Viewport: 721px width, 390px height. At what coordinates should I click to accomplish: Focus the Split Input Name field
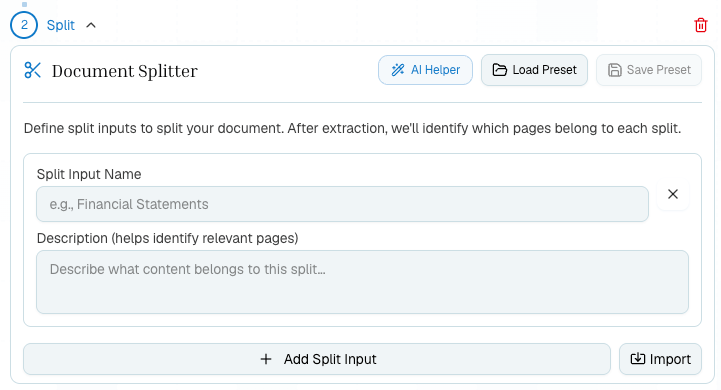point(343,204)
